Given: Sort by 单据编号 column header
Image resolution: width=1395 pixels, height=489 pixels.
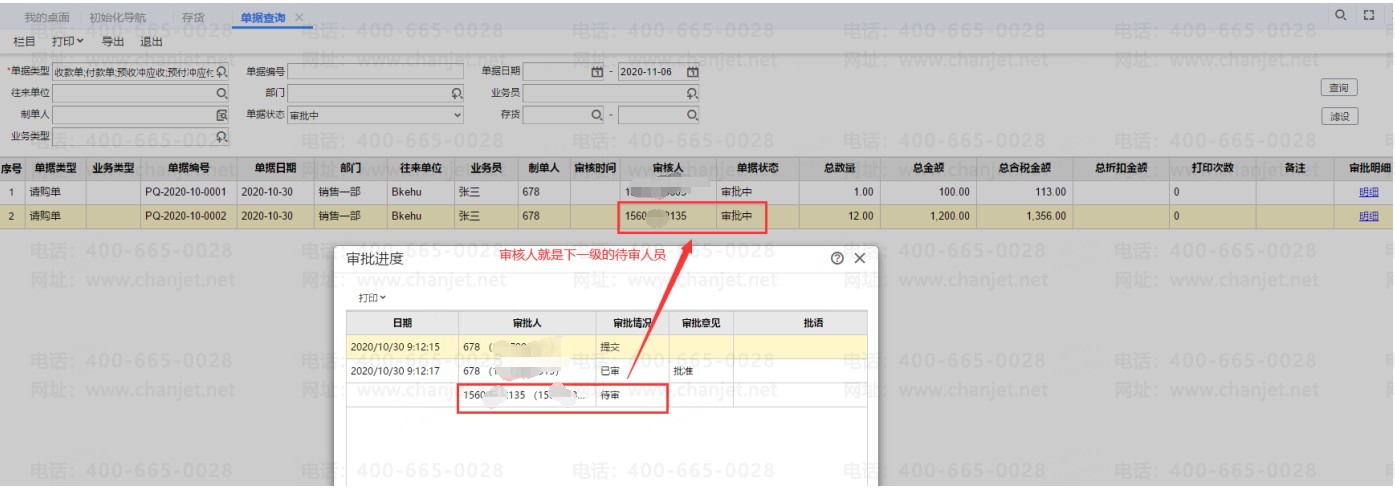Looking at the screenshot, I should click(189, 169).
